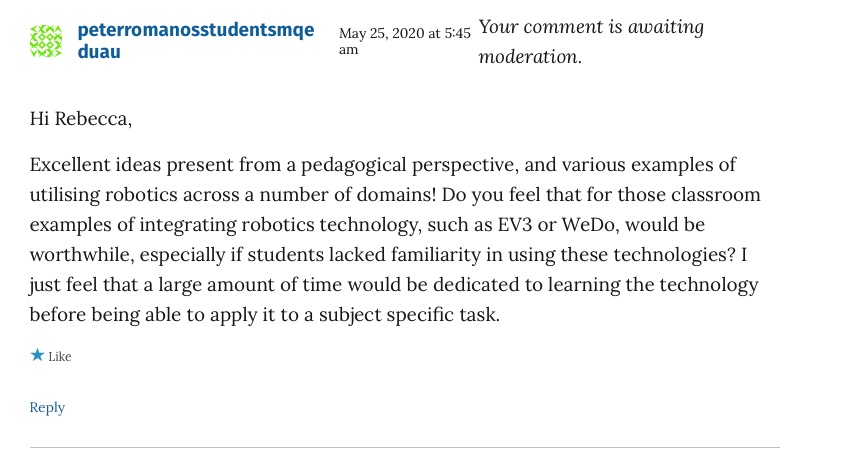This screenshot has width=867, height=450.
Task: Click the 'awaiting moderation' notice text
Action: [590, 41]
